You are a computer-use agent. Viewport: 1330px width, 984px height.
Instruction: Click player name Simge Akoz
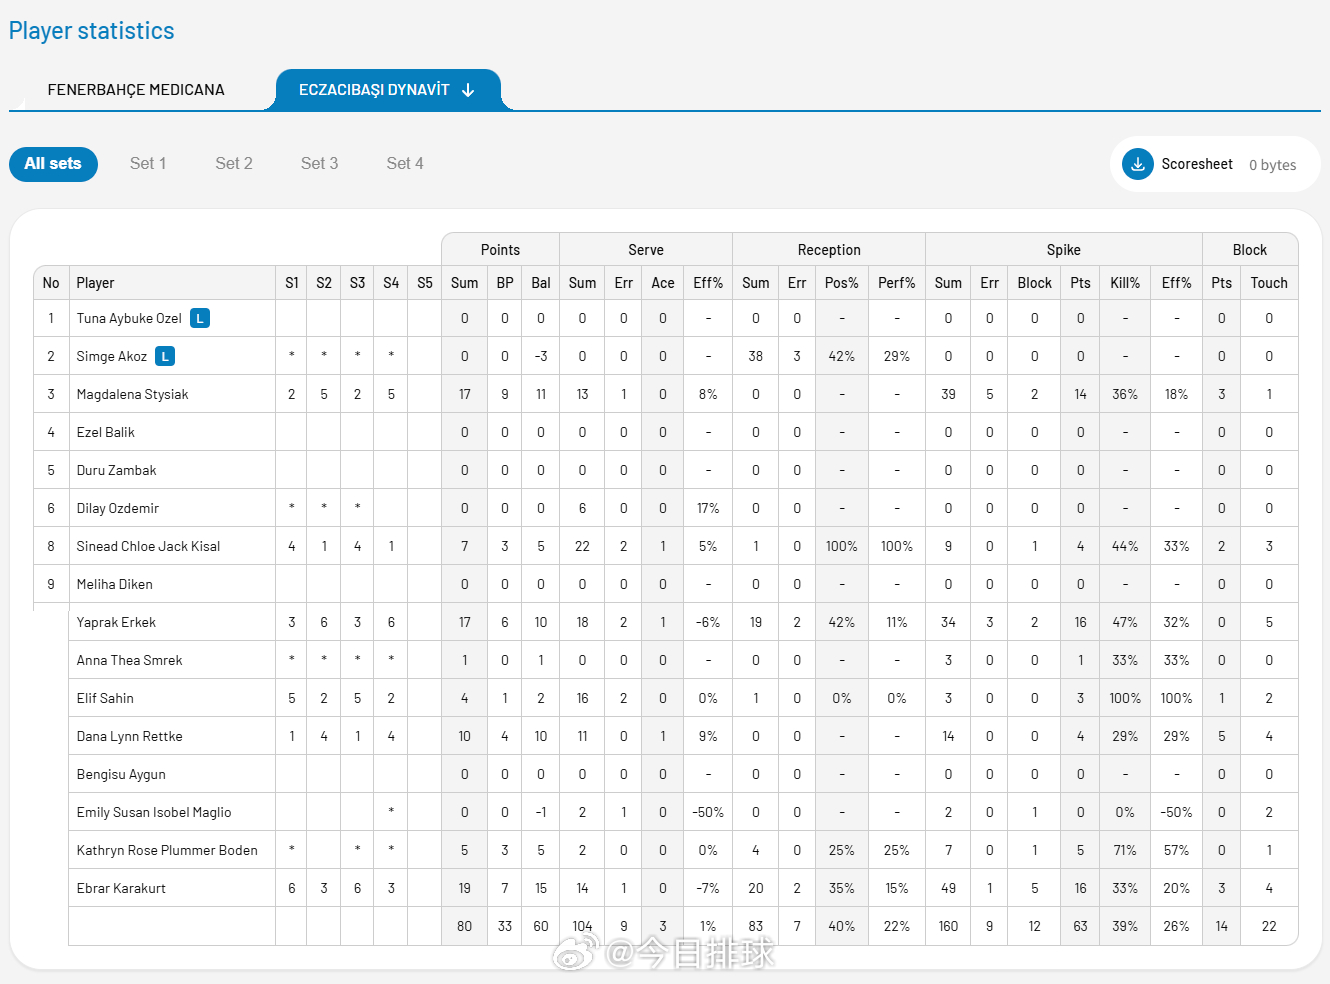click(112, 357)
